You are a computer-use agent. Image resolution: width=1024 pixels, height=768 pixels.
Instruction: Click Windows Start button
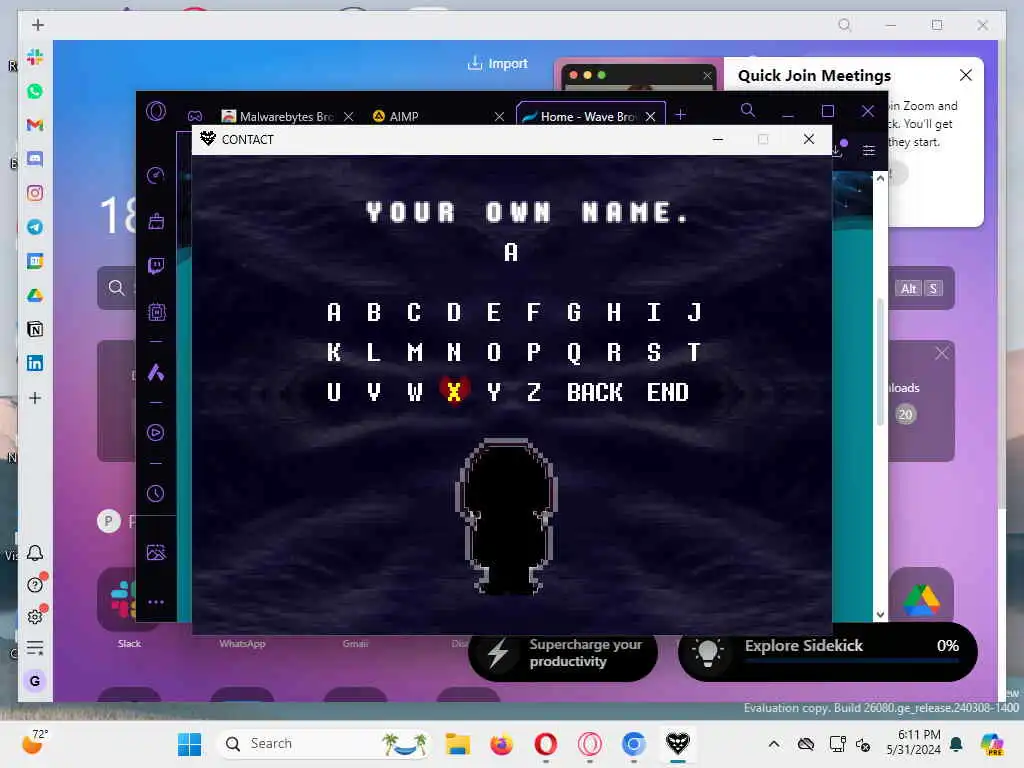189,744
